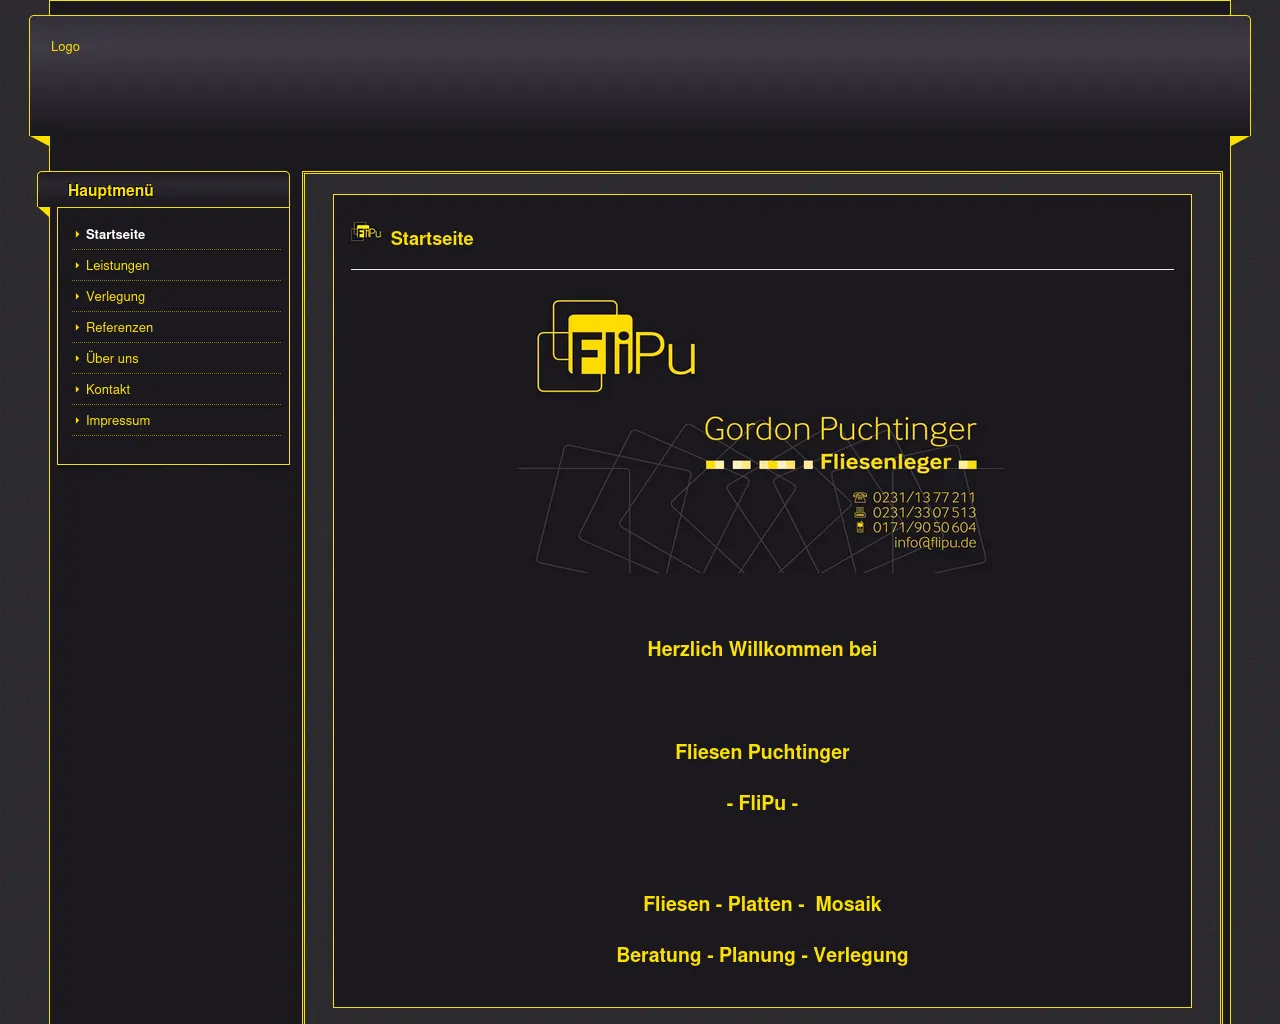Click the arrow bullet before Leistungen
Image resolution: width=1280 pixels, height=1024 pixels.
pos(77,265)
